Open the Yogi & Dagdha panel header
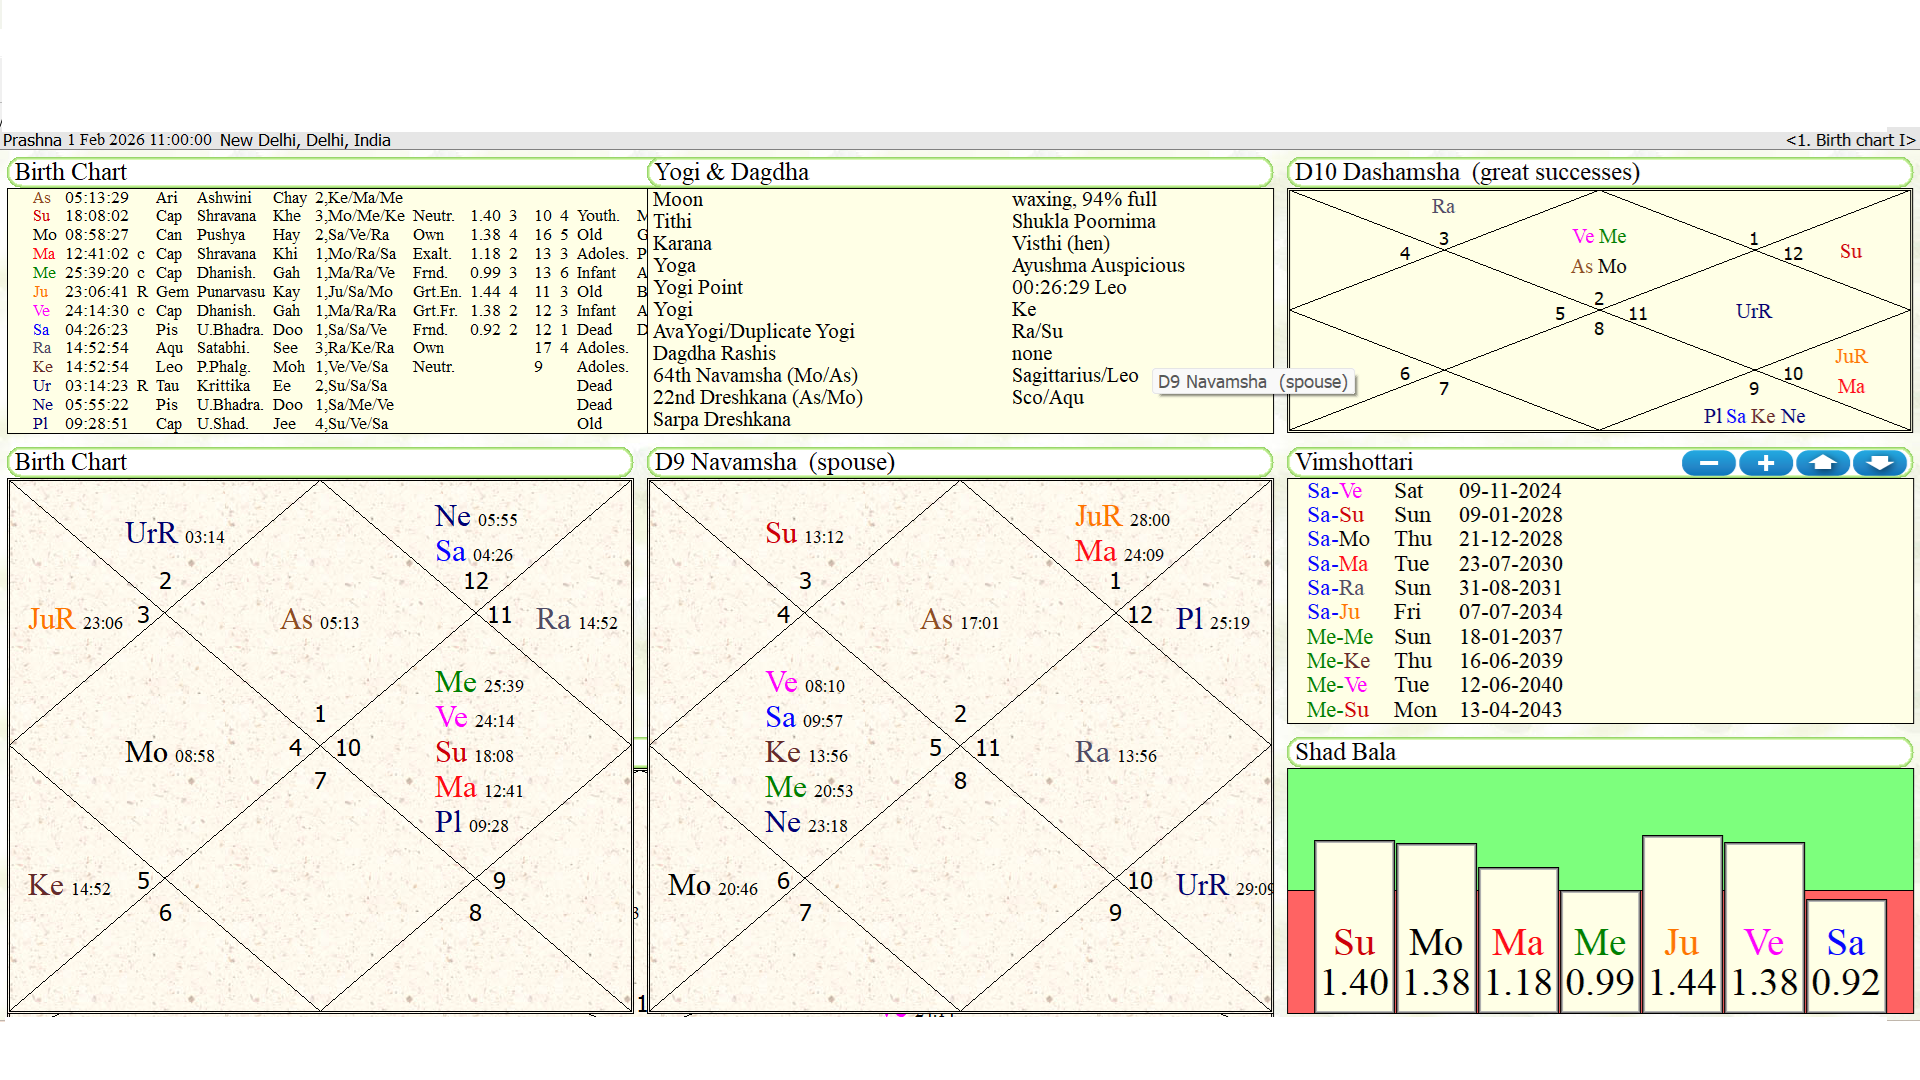The width and height of the screenshot is (1920, 1080). 731,172
